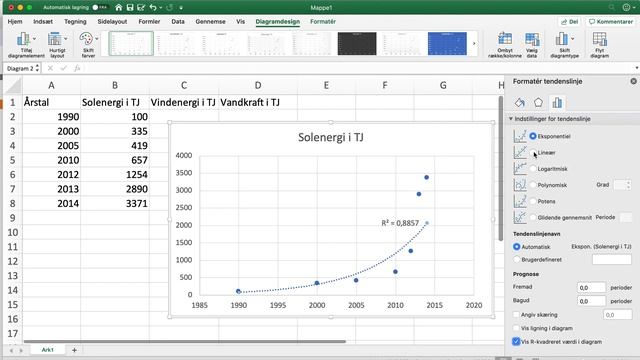Click the polynomial trendline icon
Image resolution: width=640 pixels, height=360 pixels.
point(520,185)
